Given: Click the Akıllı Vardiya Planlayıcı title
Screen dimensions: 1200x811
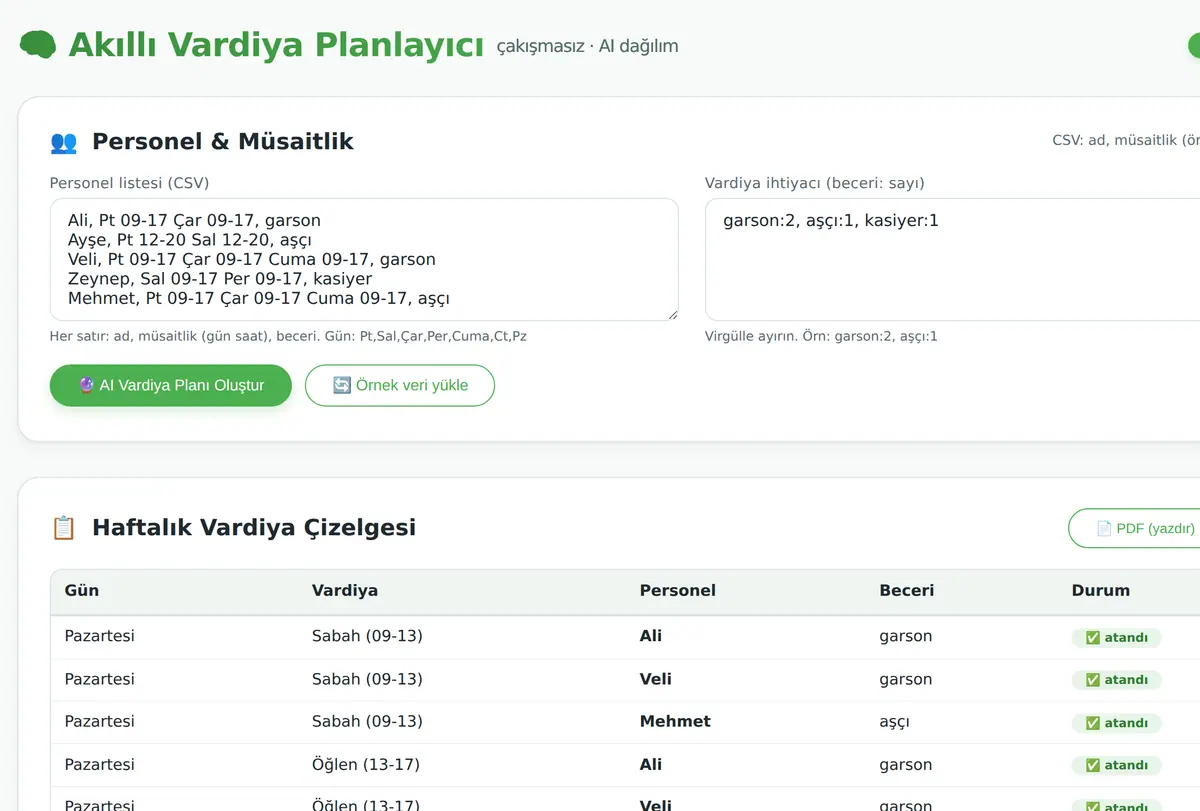Looking at the screenshot, I should pyautogui.click(x=276, y=45).
